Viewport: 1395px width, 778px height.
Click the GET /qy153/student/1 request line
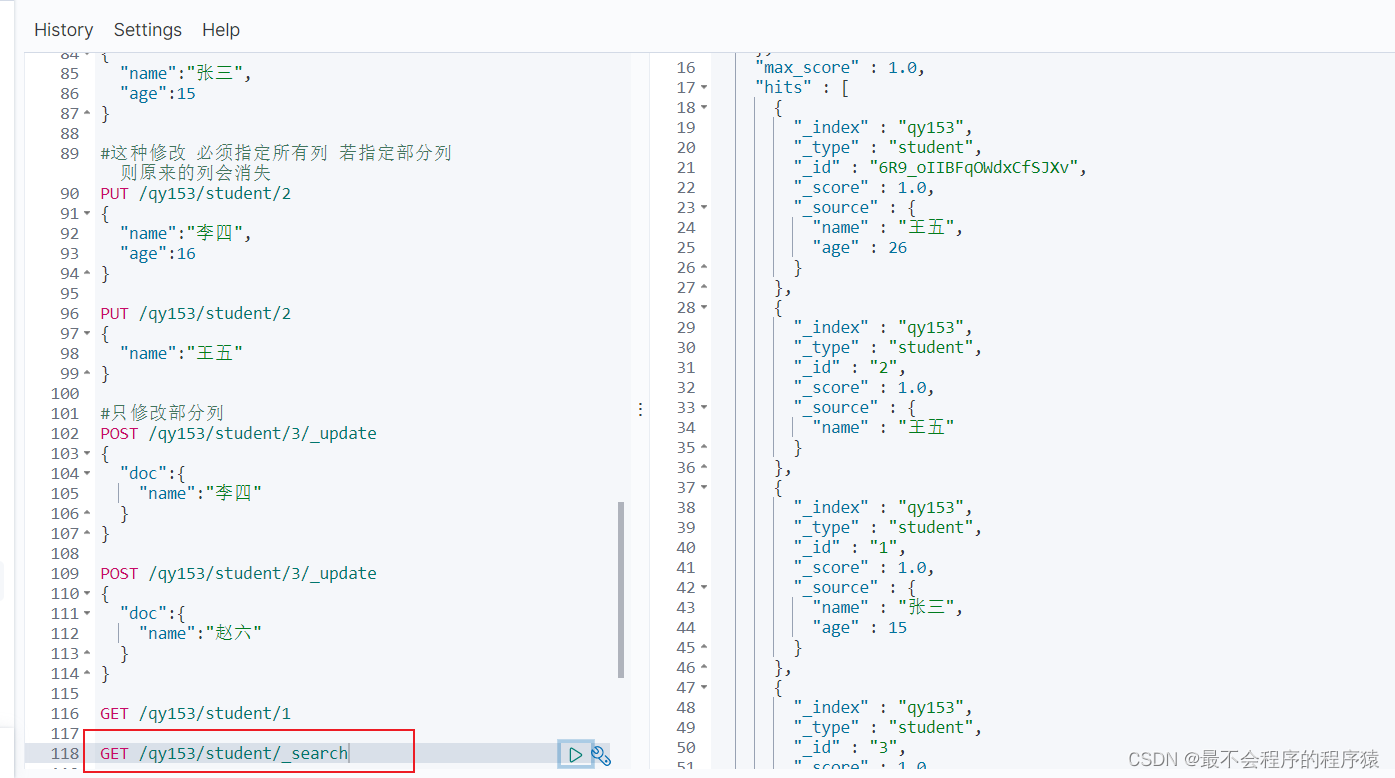coord(195,713)
